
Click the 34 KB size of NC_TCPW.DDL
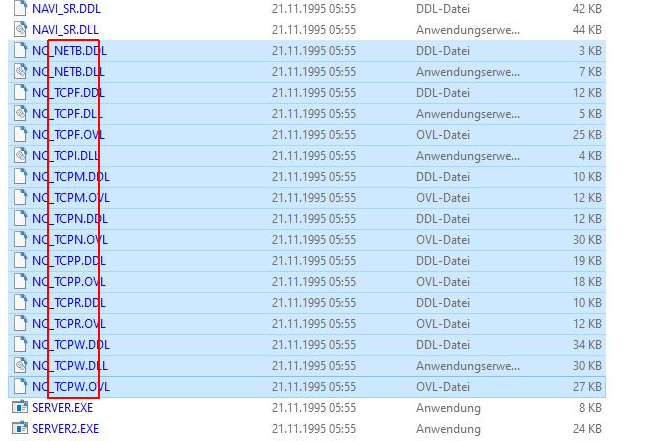587,345
